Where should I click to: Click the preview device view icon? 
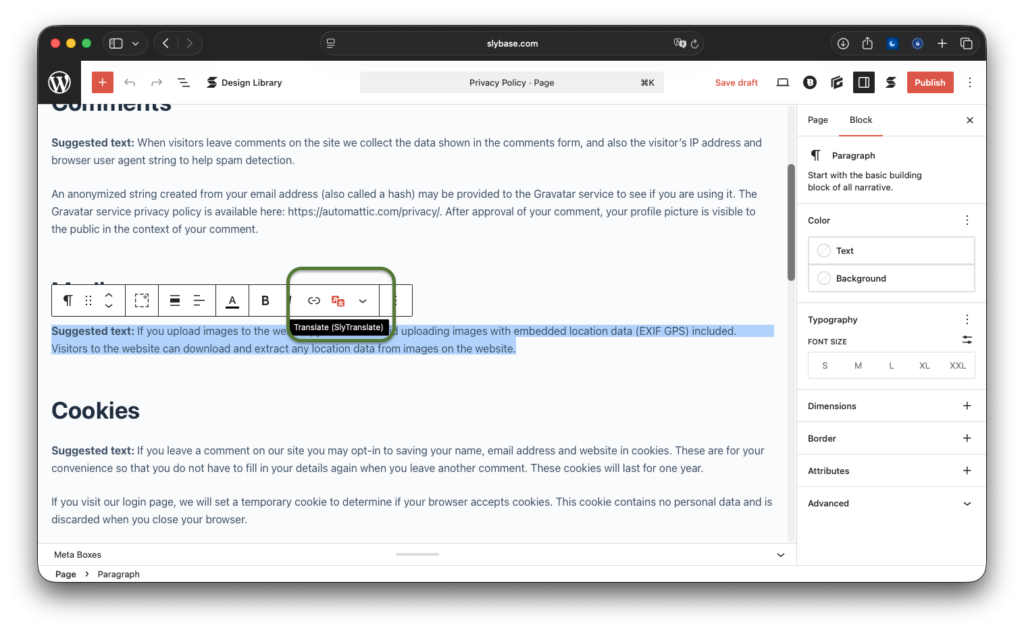click(x=783, y=83)
